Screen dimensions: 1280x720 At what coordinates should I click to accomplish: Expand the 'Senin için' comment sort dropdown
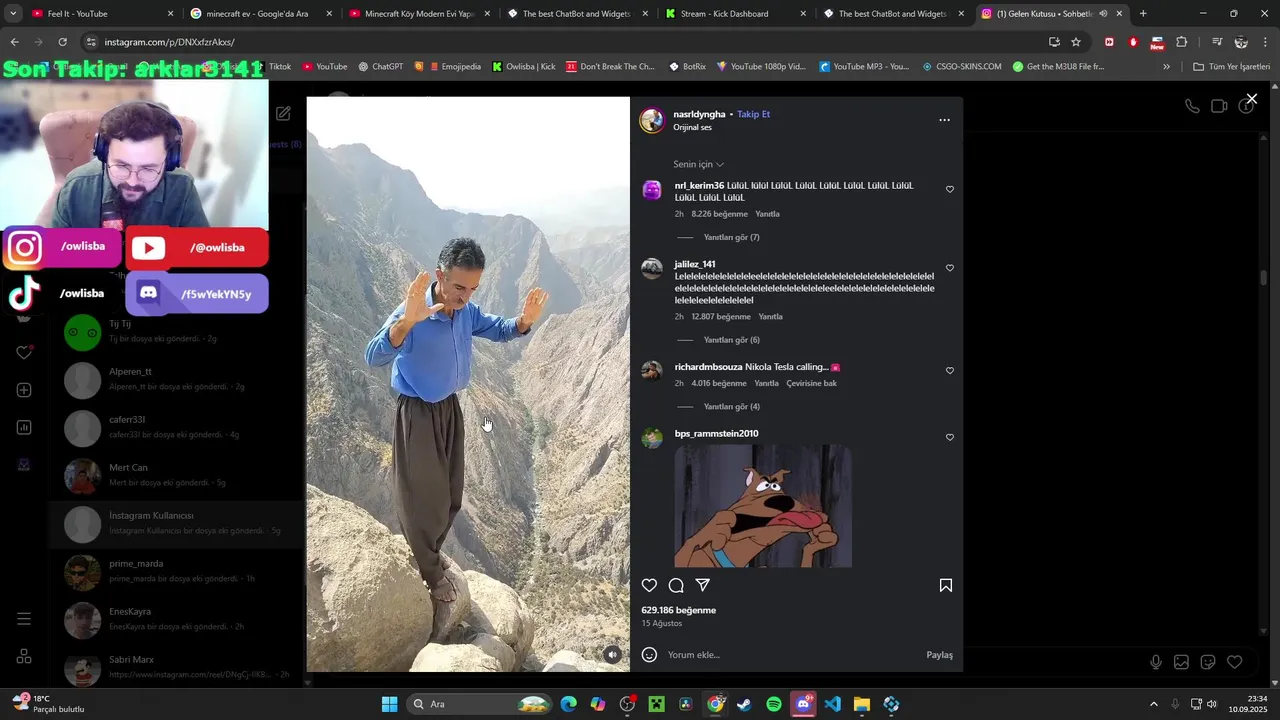(699, 164)
